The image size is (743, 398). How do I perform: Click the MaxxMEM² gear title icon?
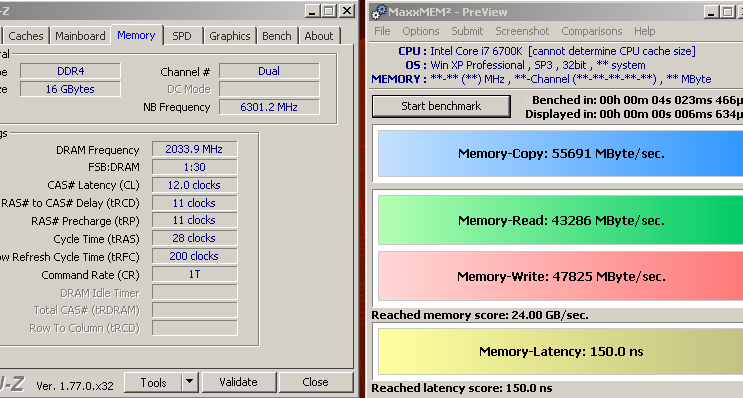(379, 12)
